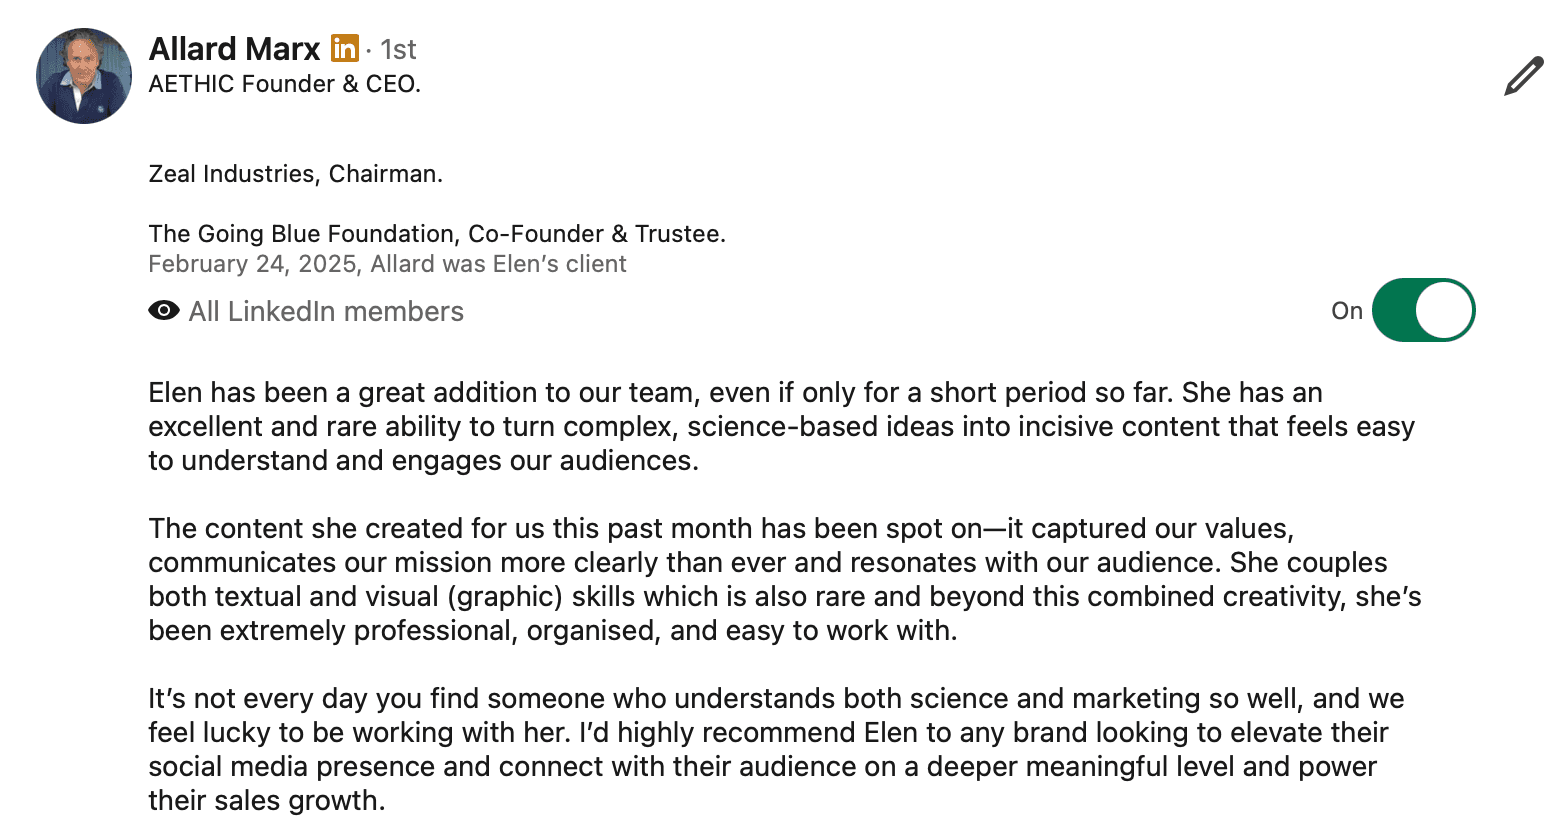Click line starting "social media presence"
This screenshot has height=838, width=1566.
click(762, 766)
